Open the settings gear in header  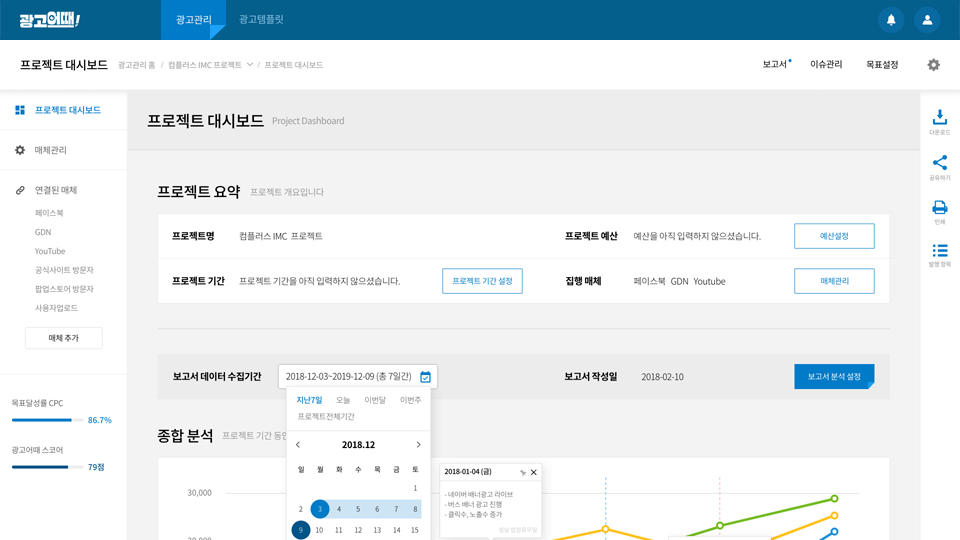933,64
